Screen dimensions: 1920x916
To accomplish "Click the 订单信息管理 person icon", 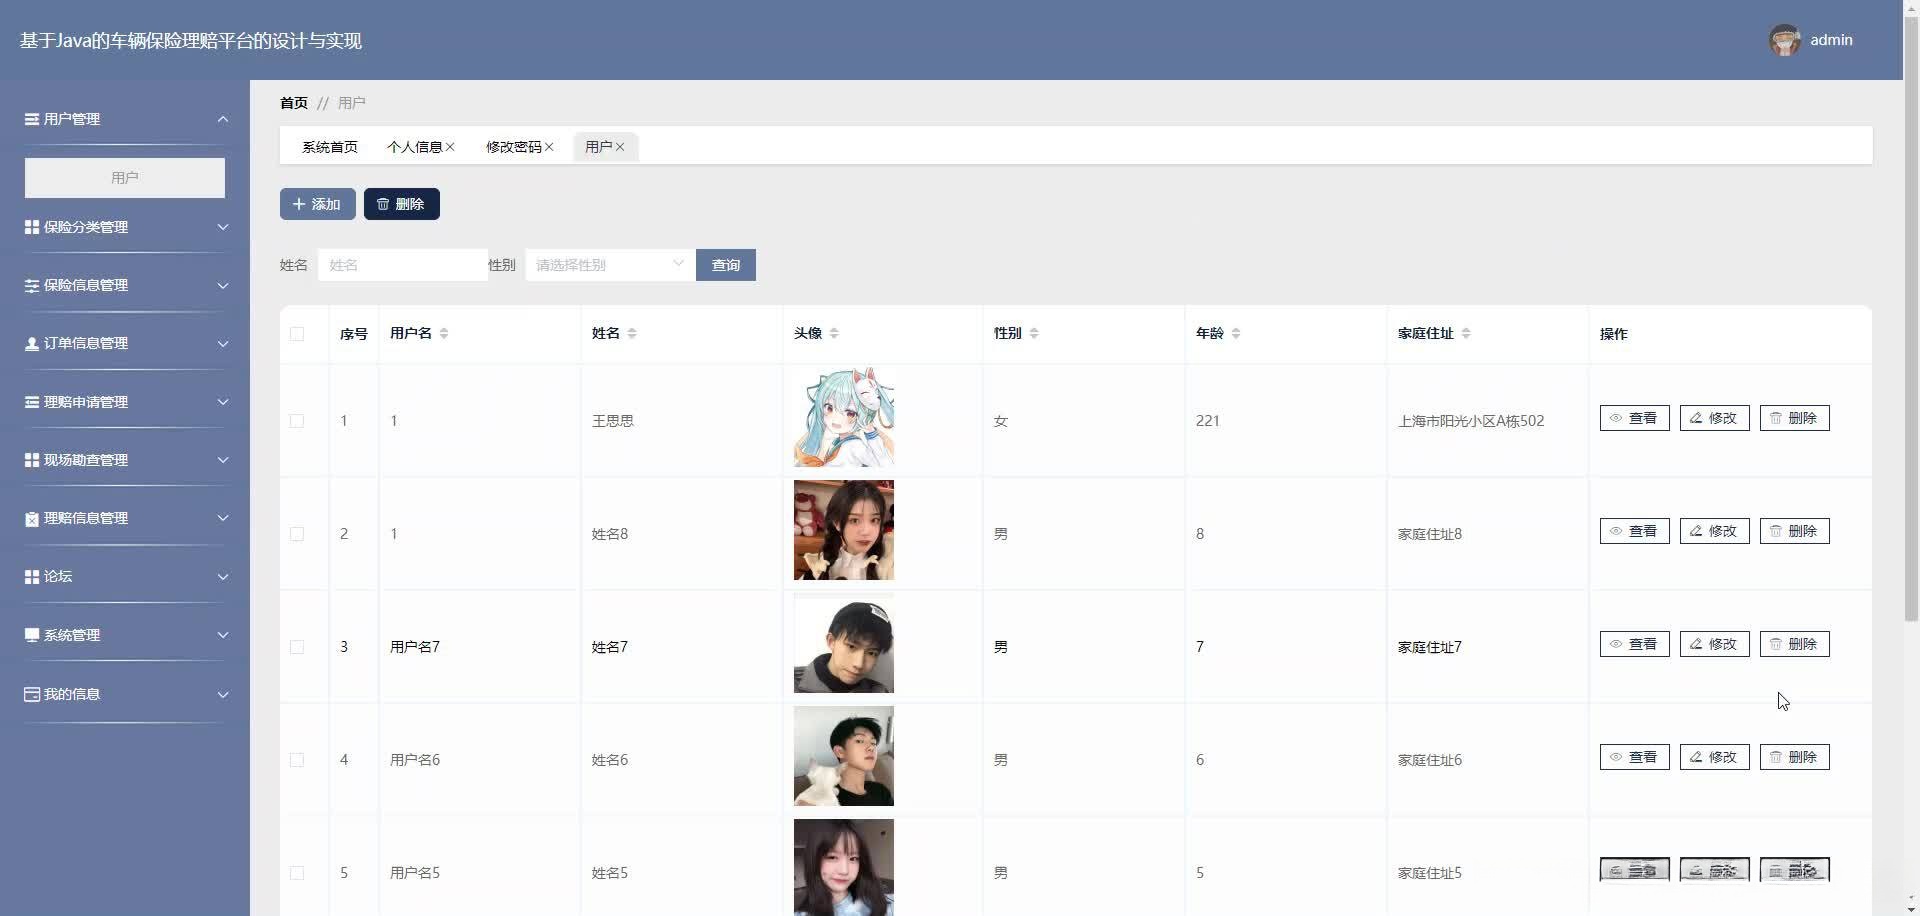I will click(x=32, y=343).
